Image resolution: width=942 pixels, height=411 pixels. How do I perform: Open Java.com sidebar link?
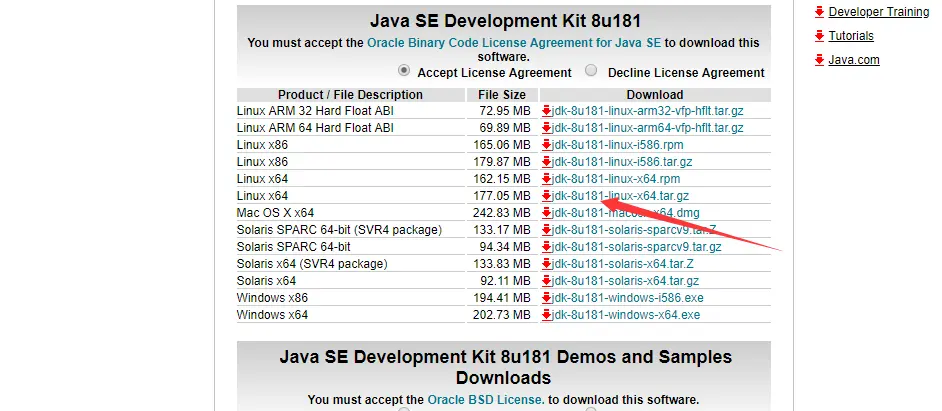(x=854, y=59)
